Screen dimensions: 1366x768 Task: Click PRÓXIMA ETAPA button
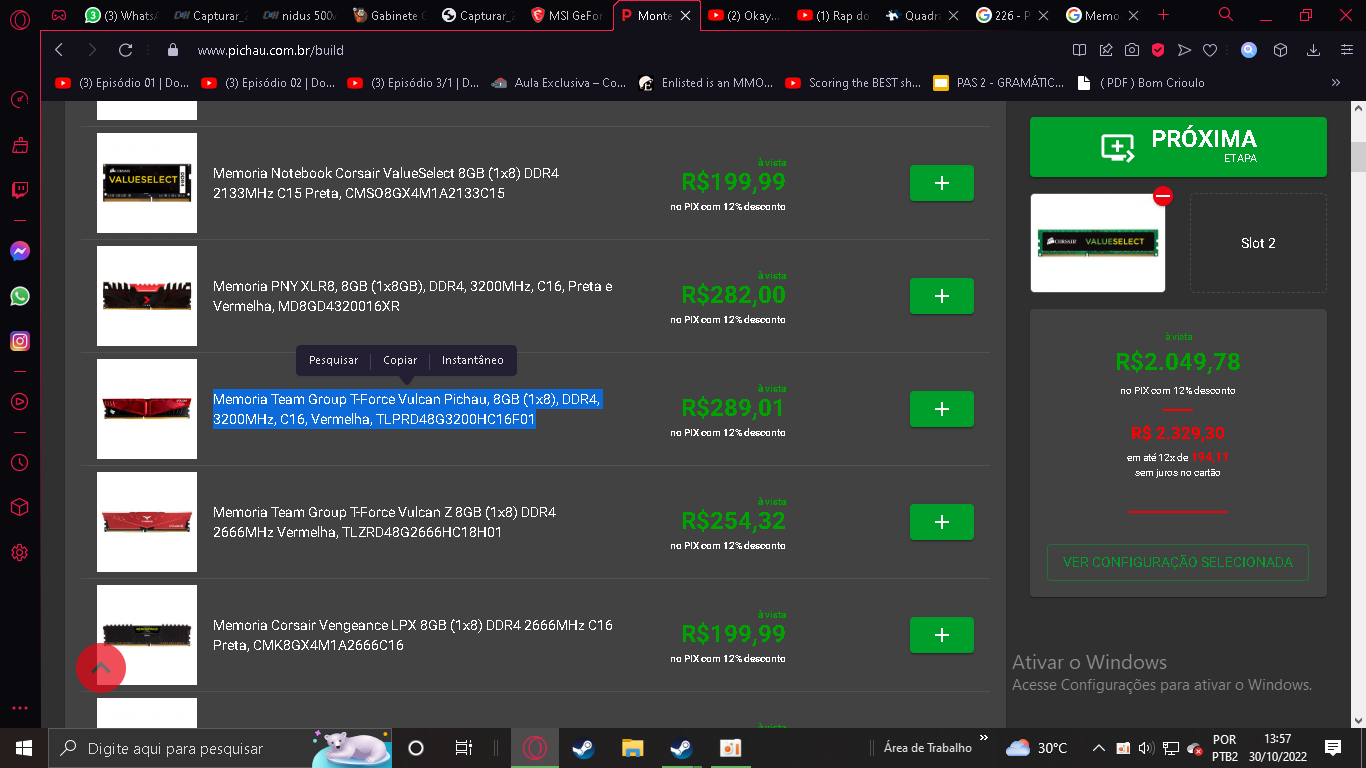1178,147
